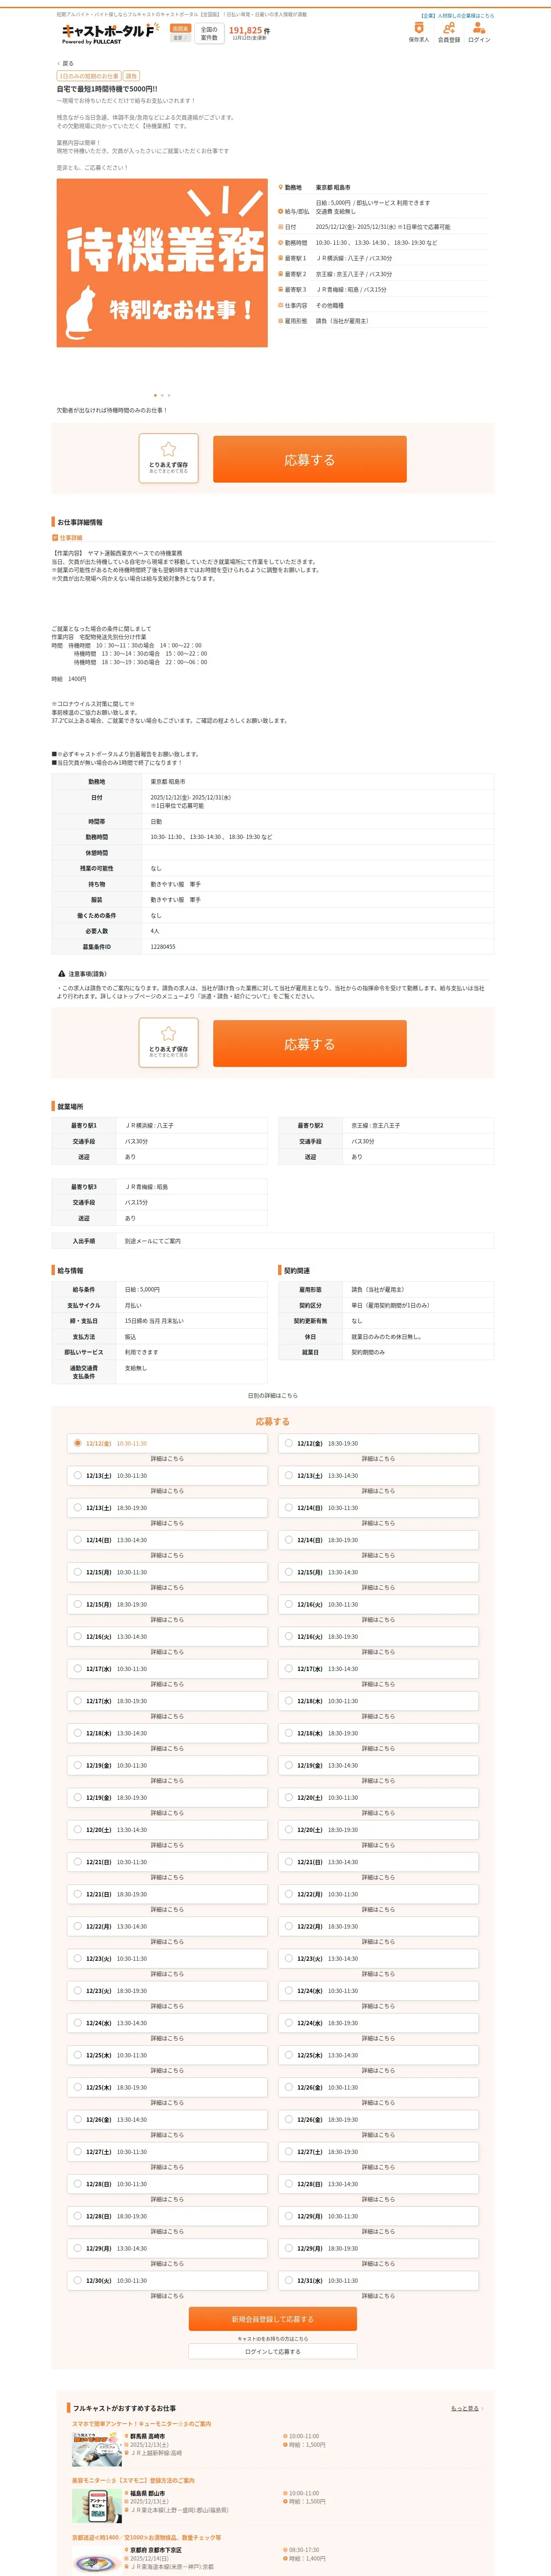Expand 詳細はこちら under 12/13(土) 18:30-19:30
The width and height of the screenshot is (551, 2576).
pos(167,1523)
